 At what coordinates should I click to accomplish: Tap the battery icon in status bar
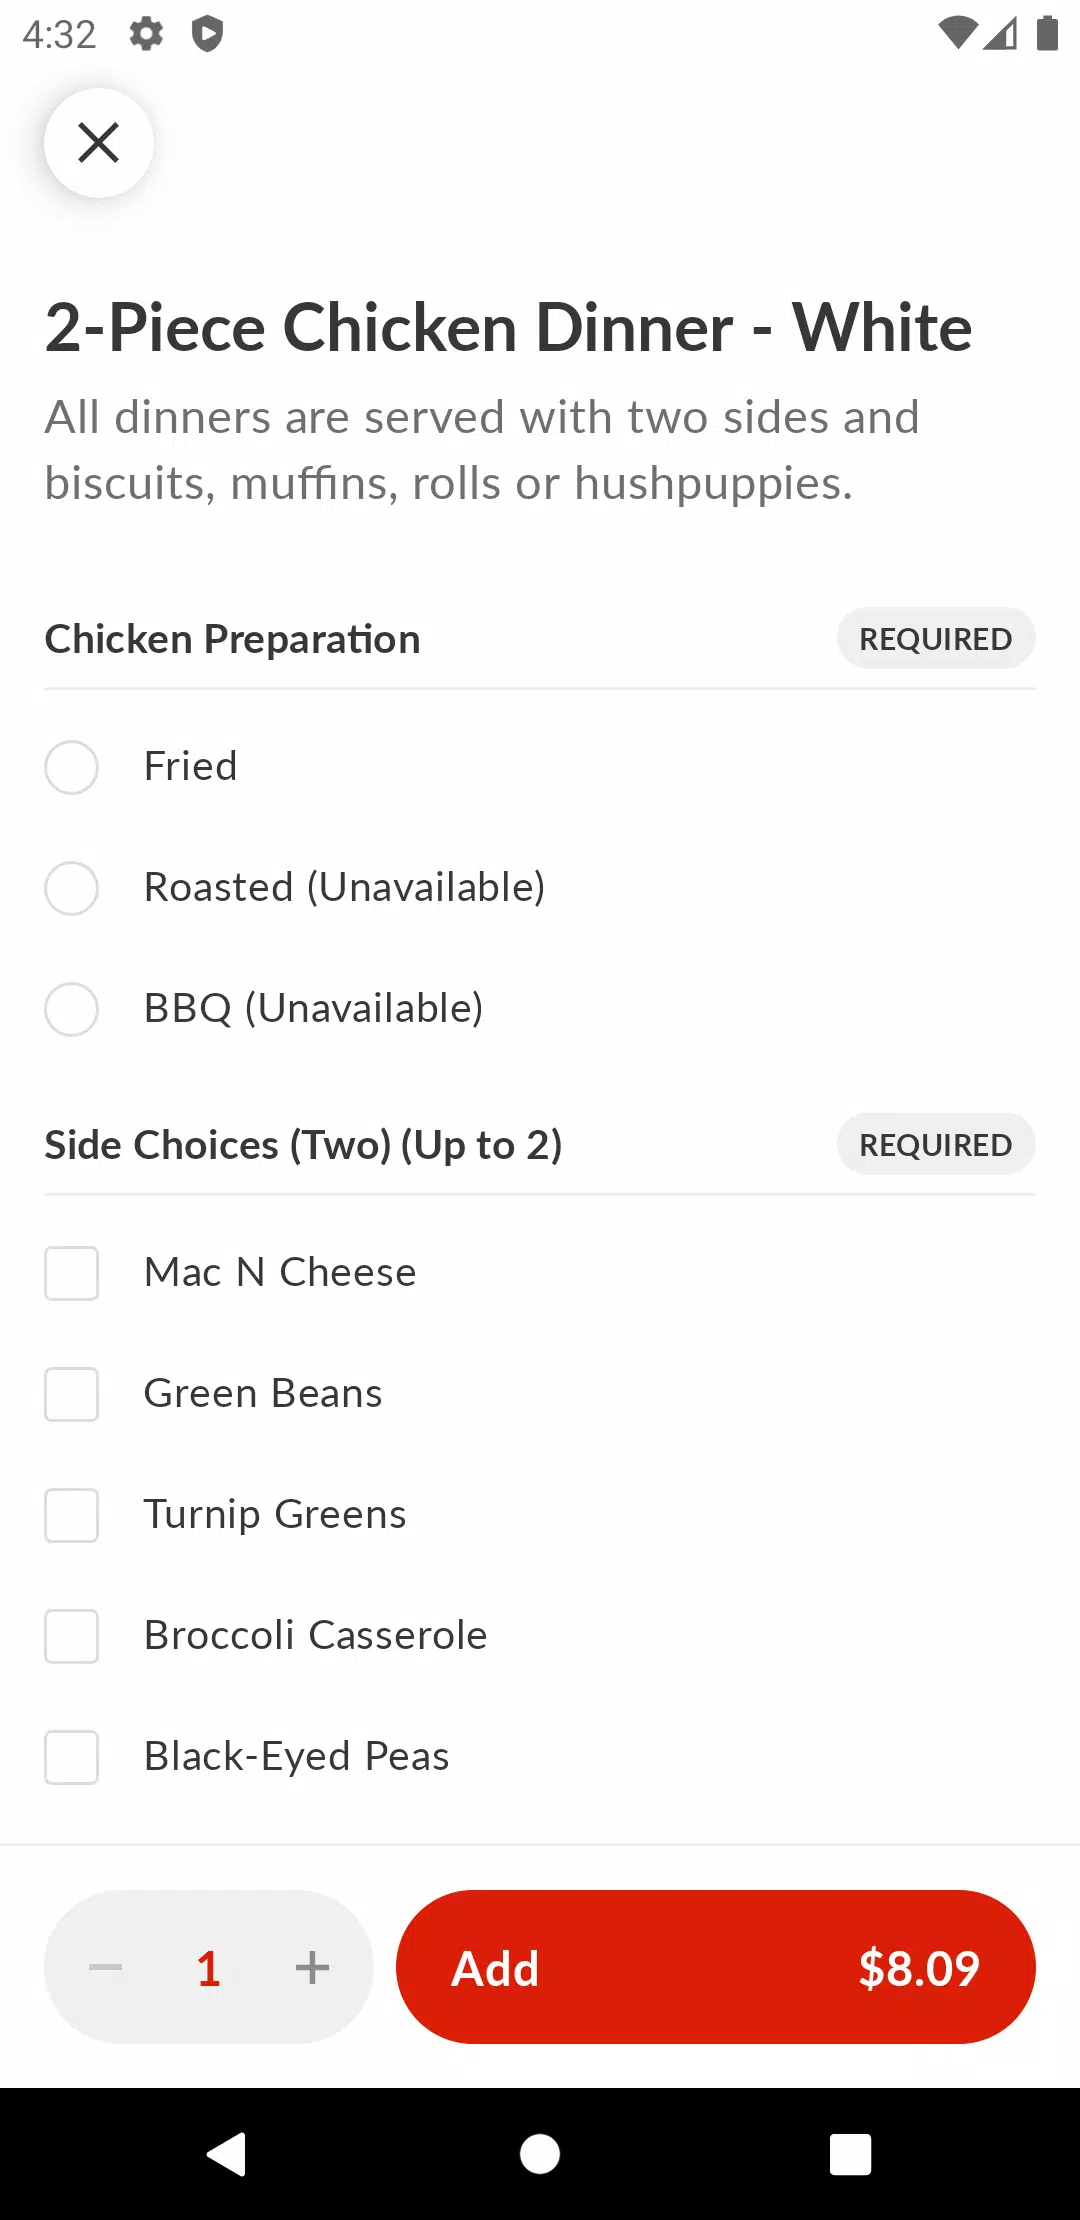tap(1047, 33)
